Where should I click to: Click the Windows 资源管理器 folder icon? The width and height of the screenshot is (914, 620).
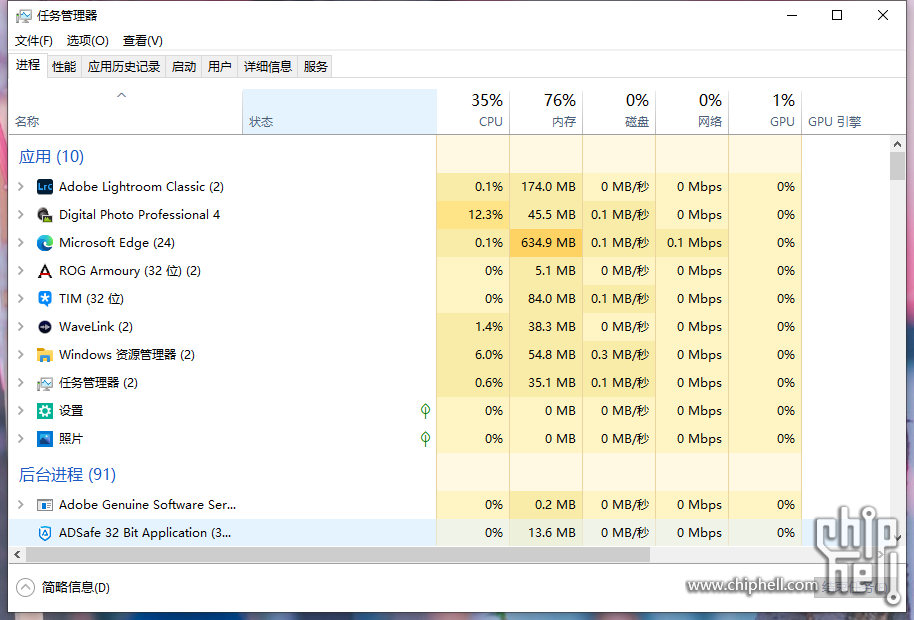(45, 354)
